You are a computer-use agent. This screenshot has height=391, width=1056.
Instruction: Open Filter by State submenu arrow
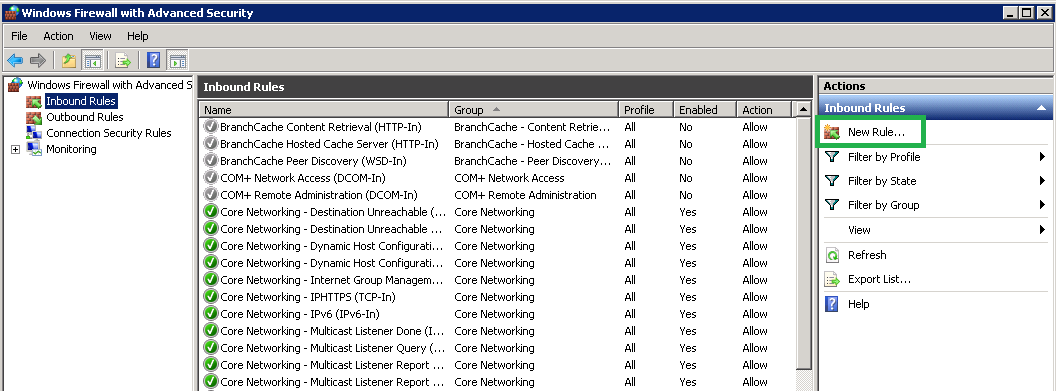(1043, 181)
